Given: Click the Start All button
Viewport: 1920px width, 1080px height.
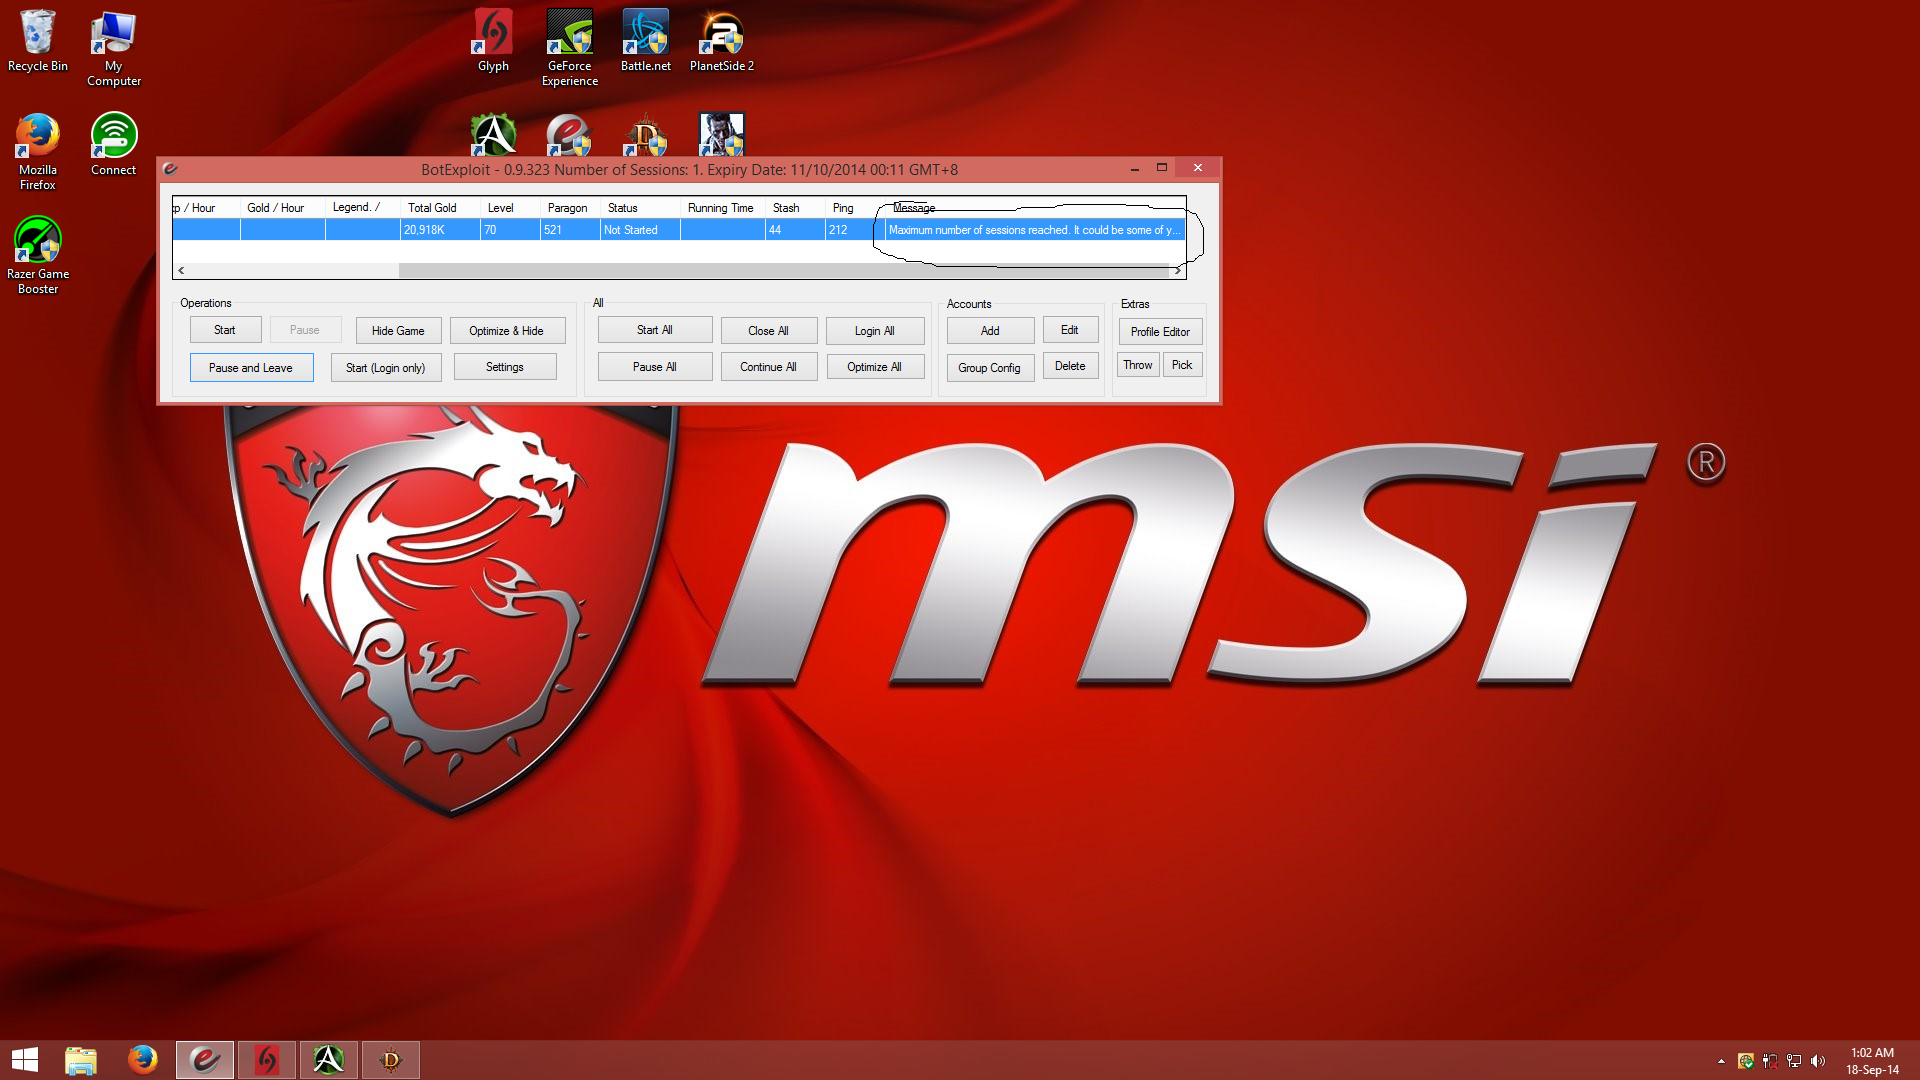Looking at the screenshot, I should [655, 330].
